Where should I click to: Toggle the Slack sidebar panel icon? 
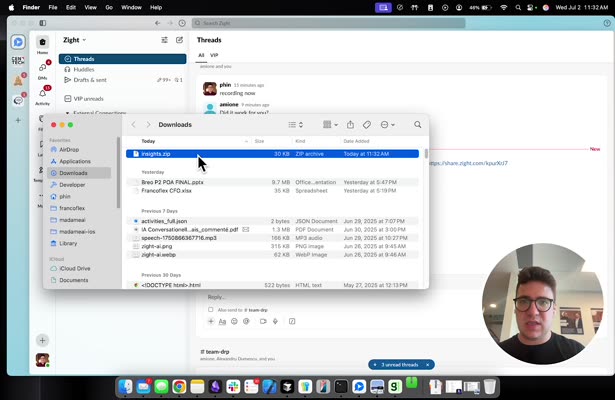tap(43, 23)
